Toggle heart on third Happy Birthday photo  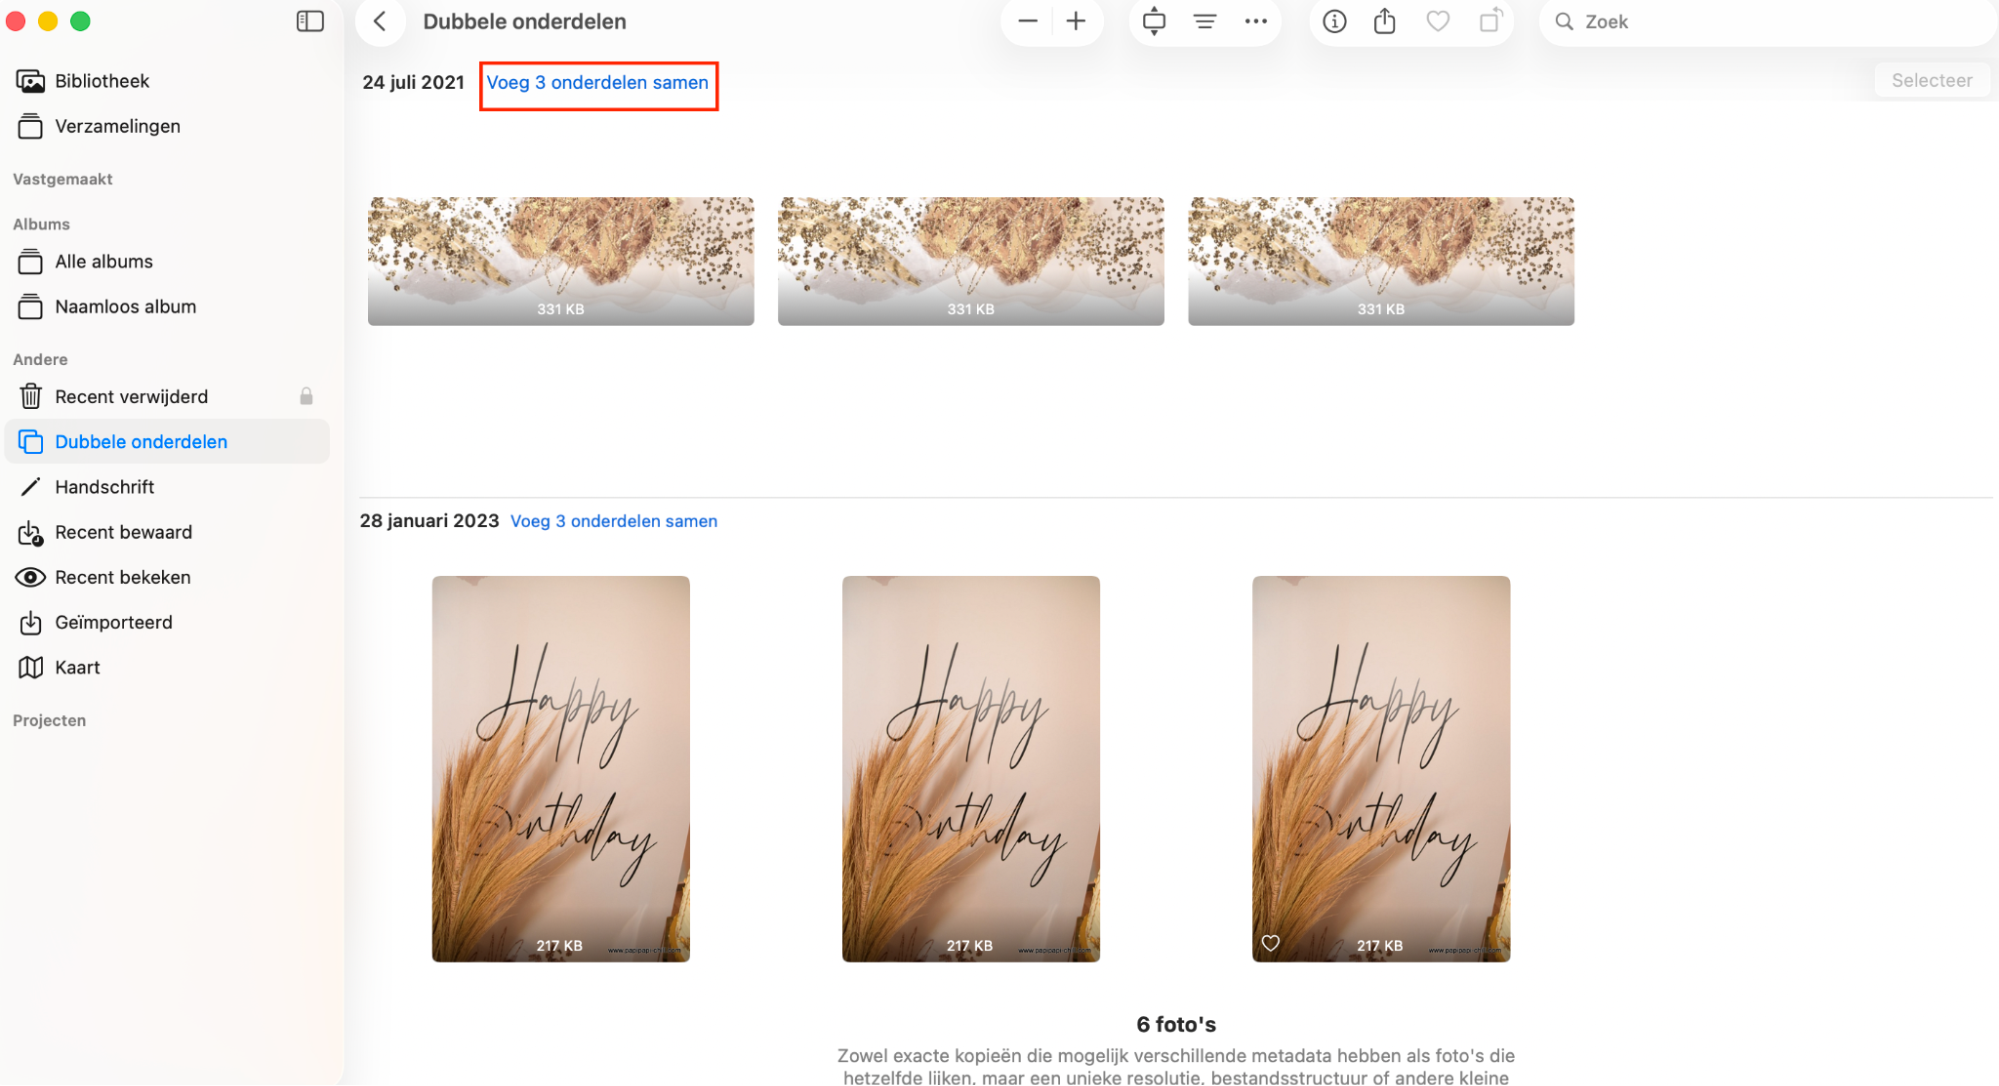pos(1270,943)
